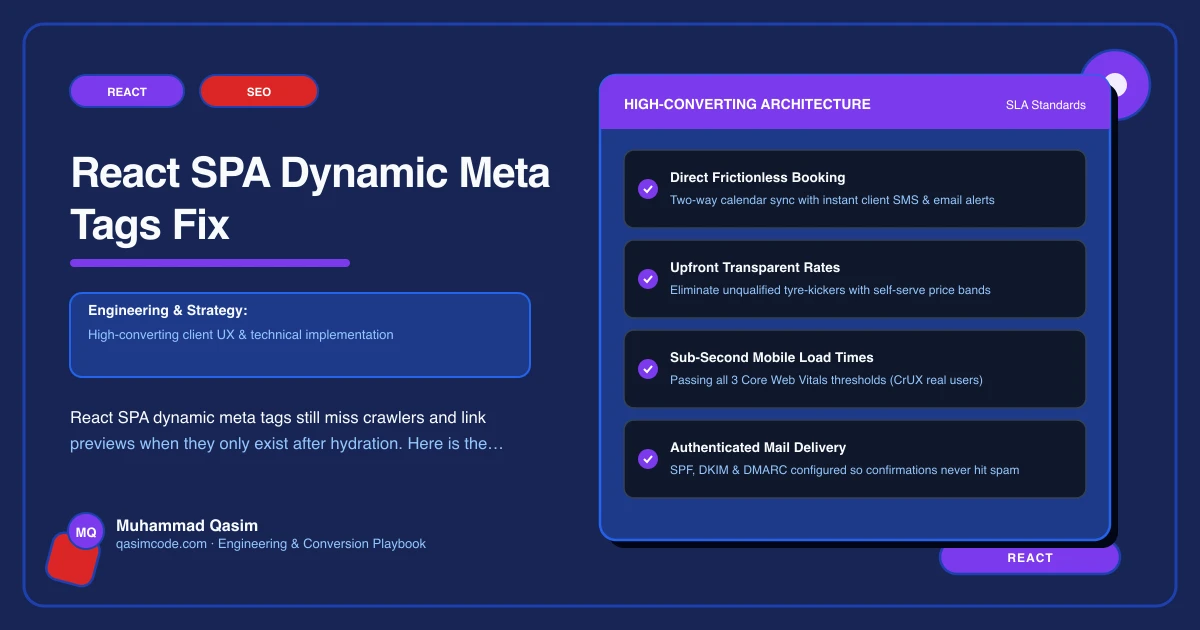Select the checkmark icon beside Sub-Second Mobile Load Times
This screenshot has width=1200, height=630.
(x=647, y=369)
